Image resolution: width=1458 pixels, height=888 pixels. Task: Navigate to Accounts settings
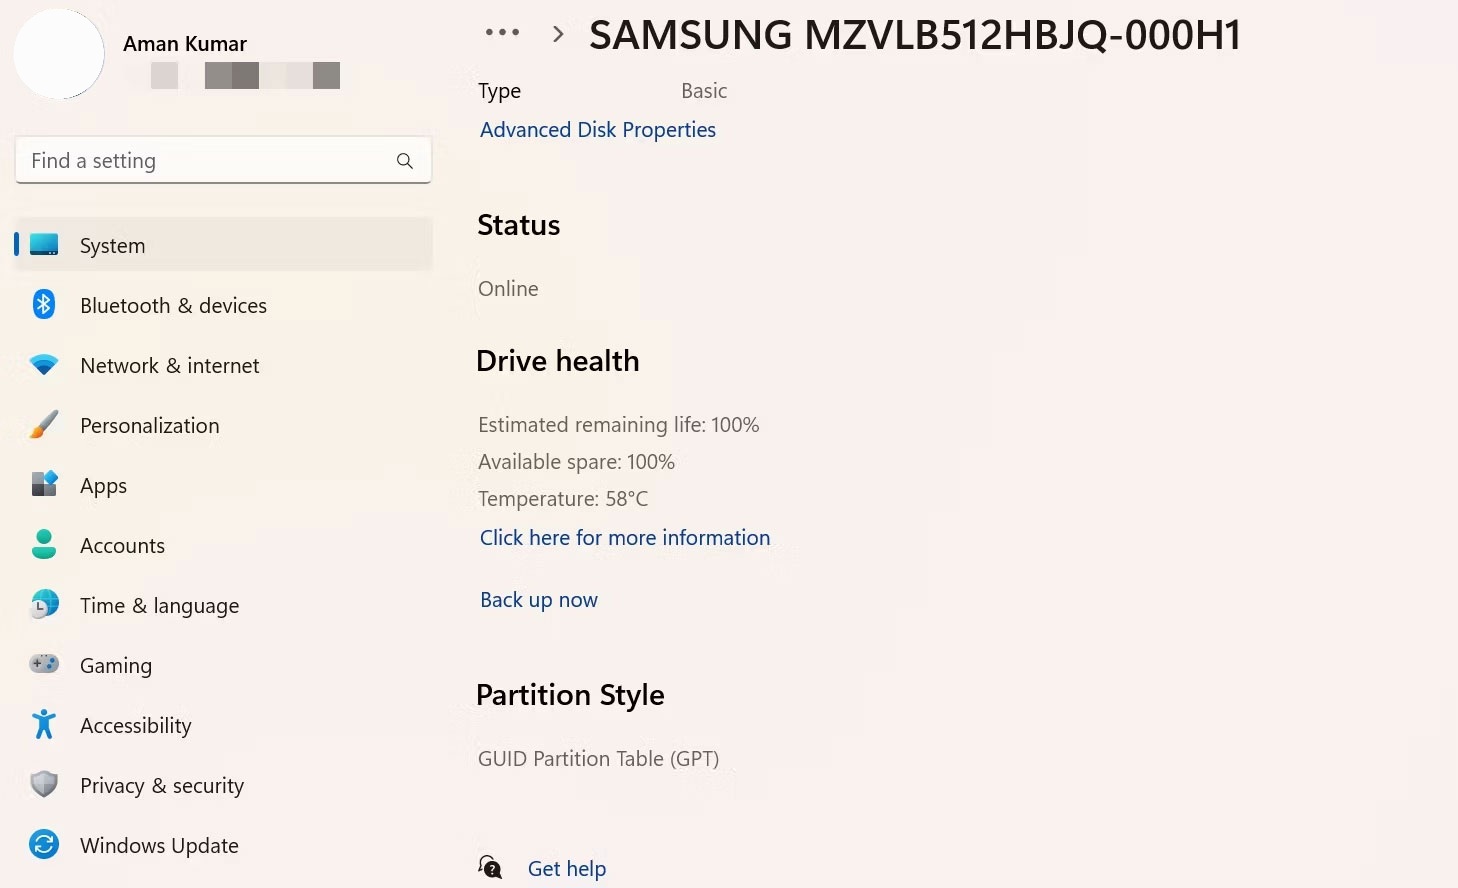point(224,545)
